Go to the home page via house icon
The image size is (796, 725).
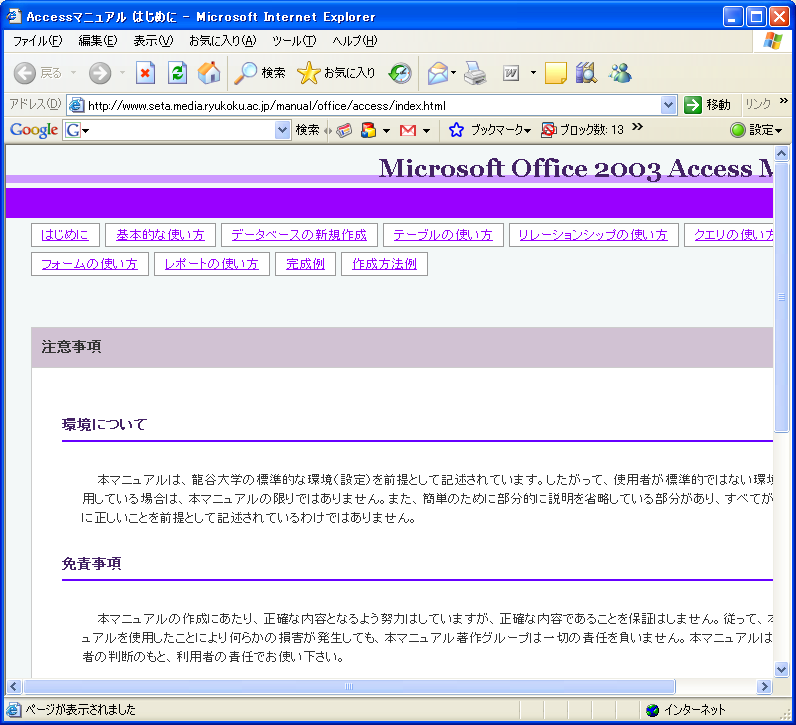(209, 74)
